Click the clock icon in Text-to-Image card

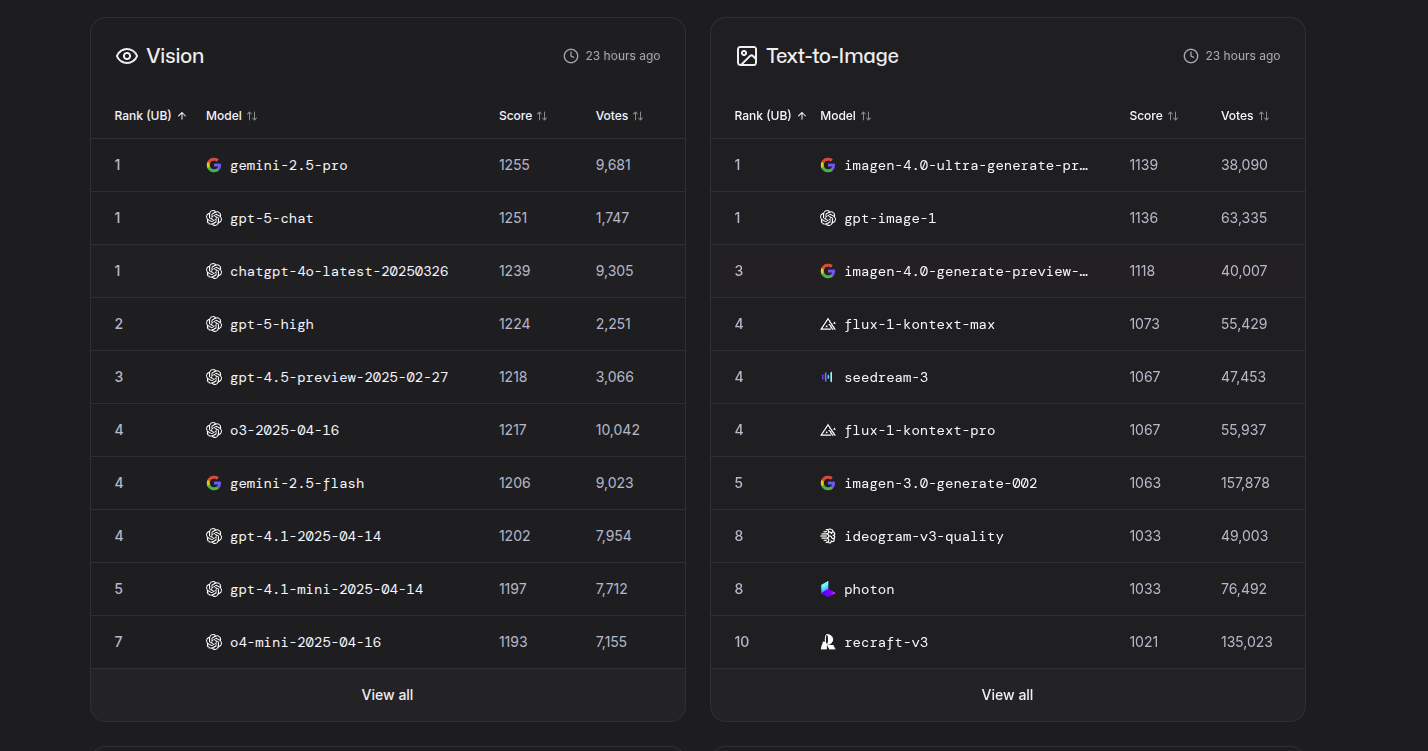1191,56
